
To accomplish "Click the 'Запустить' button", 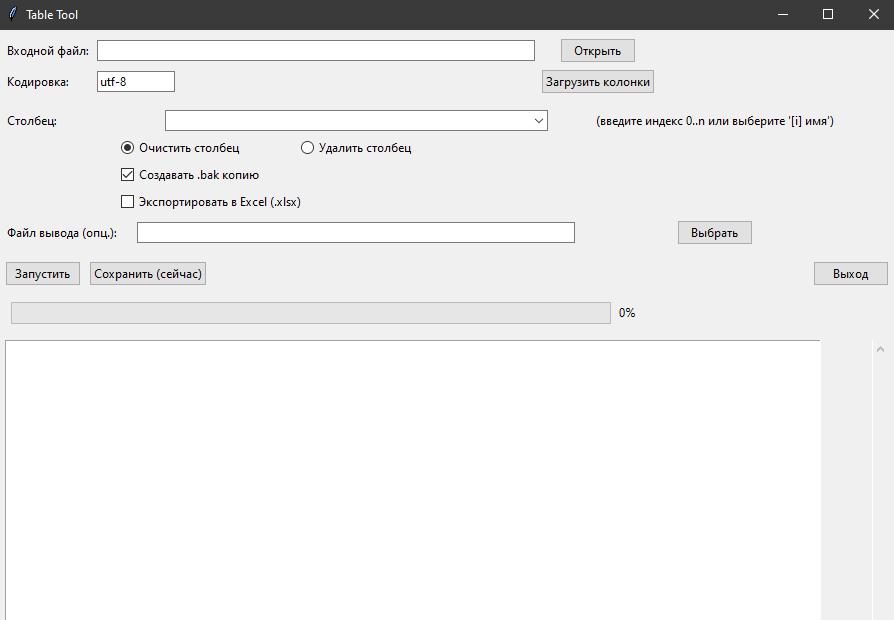I will (43, 274).
